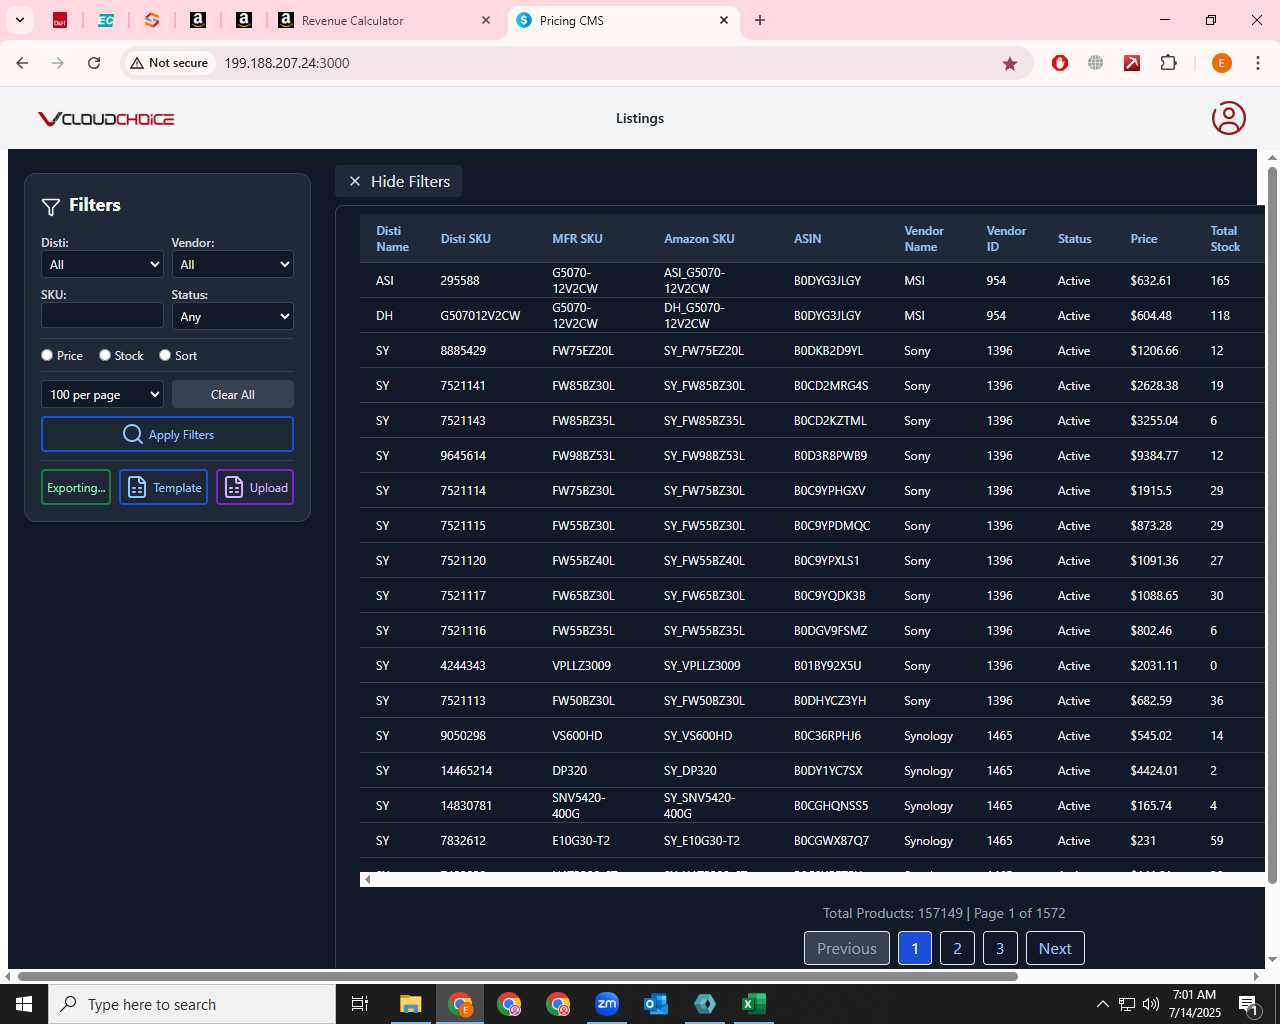Open the notifications center icon

coord(1248,1004)
